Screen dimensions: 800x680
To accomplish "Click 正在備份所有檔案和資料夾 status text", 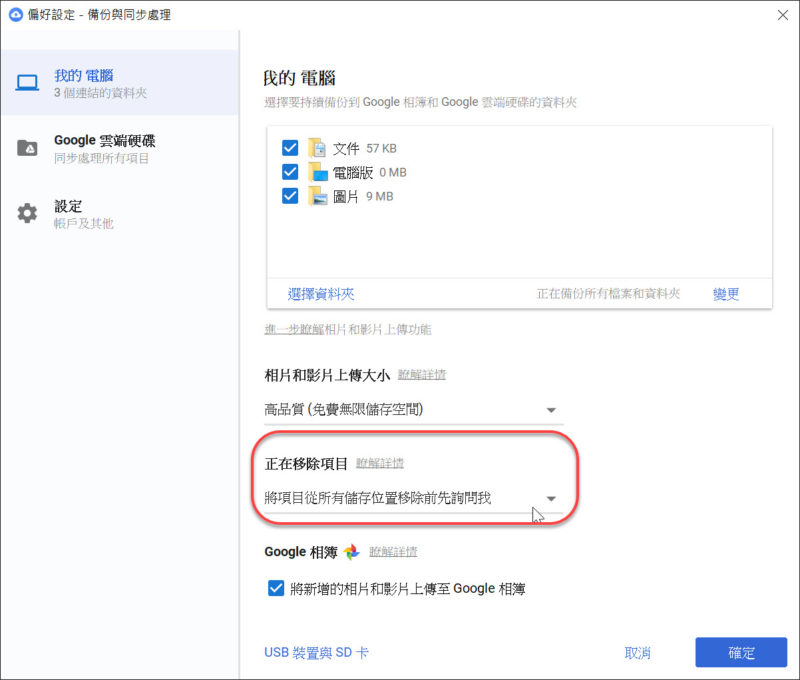I will [608, 294].
